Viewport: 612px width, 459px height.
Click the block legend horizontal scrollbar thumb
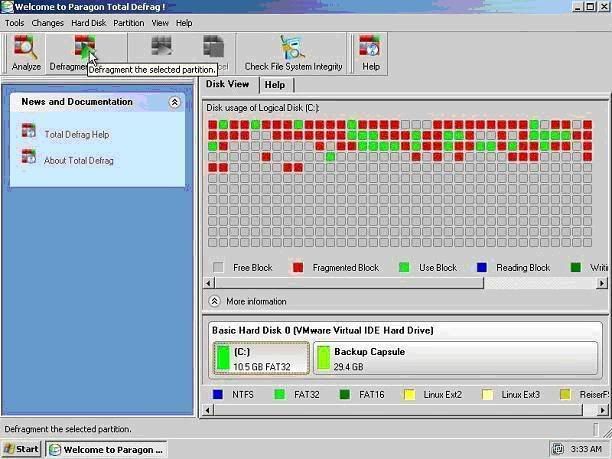349,283
